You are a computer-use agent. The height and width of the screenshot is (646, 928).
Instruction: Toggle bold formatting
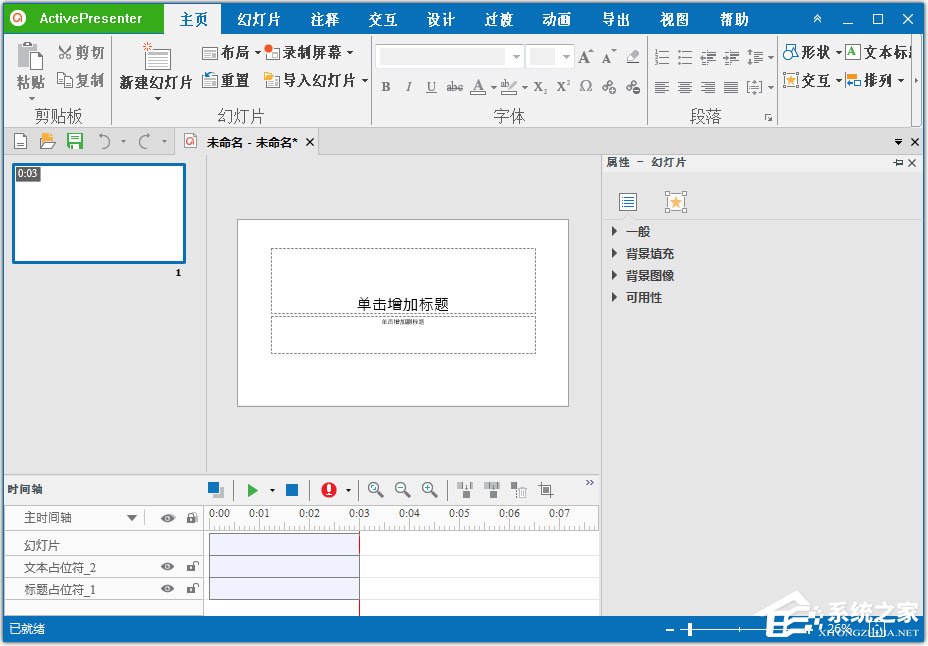pos(386,87)
